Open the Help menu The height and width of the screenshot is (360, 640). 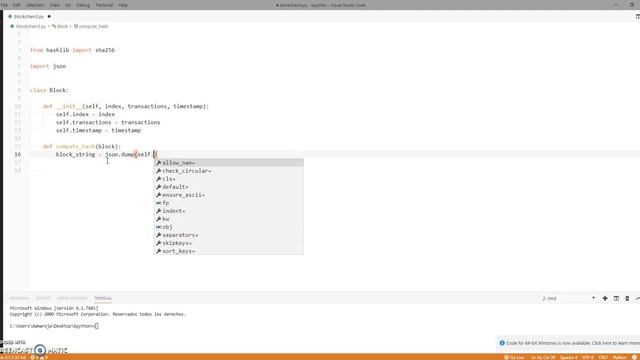coord(123,5)
